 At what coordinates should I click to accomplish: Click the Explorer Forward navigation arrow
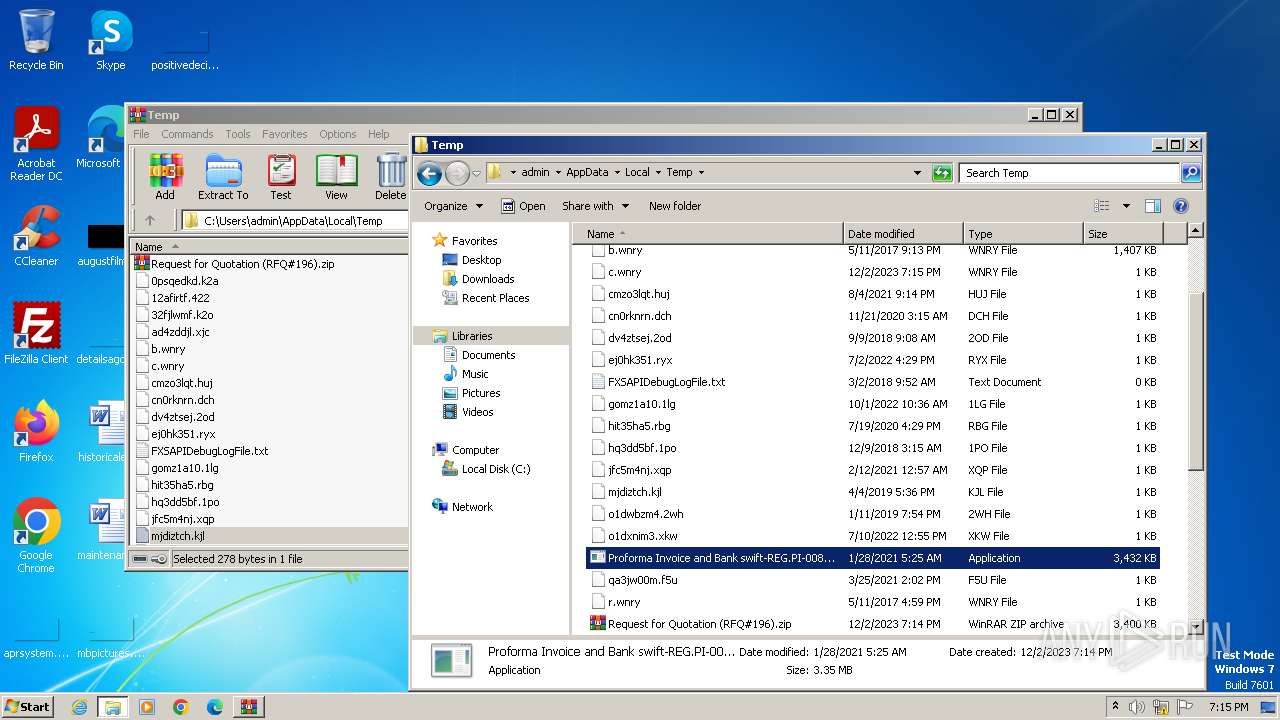(x=457, y=173)
